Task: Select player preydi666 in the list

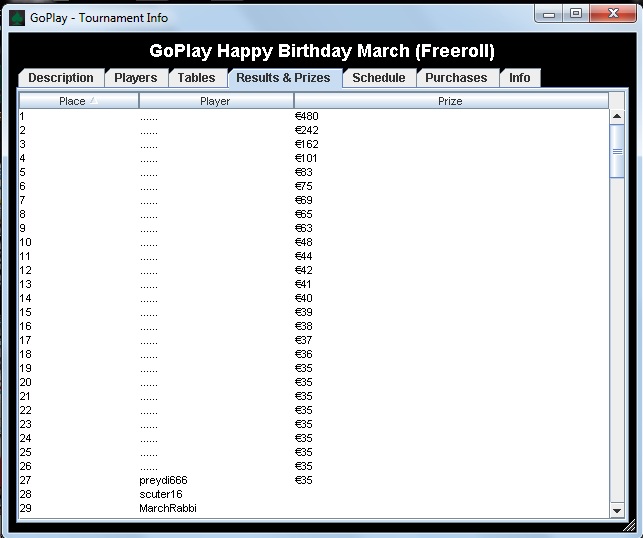Action: click(x=163, y=480)
